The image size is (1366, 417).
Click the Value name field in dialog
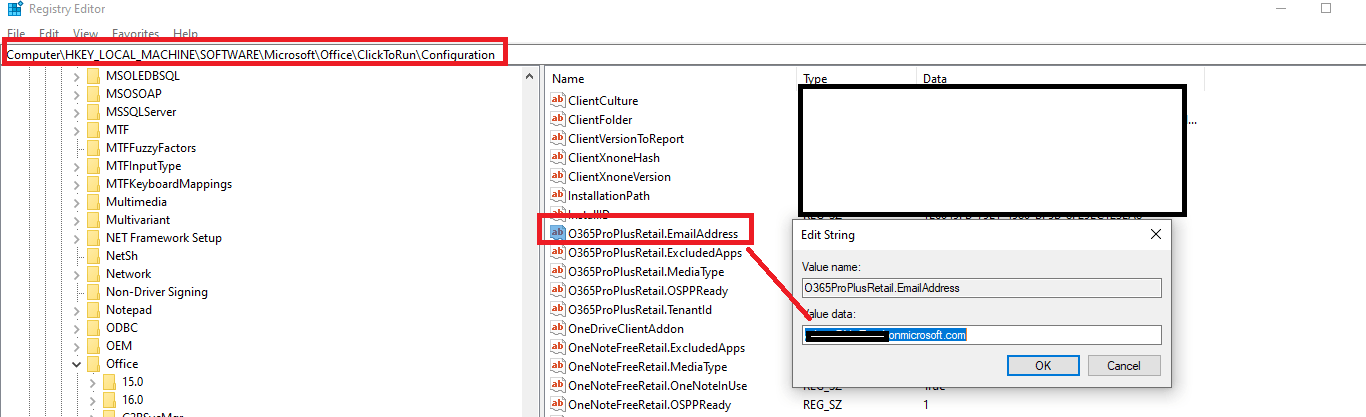click(x=981, y=288)
